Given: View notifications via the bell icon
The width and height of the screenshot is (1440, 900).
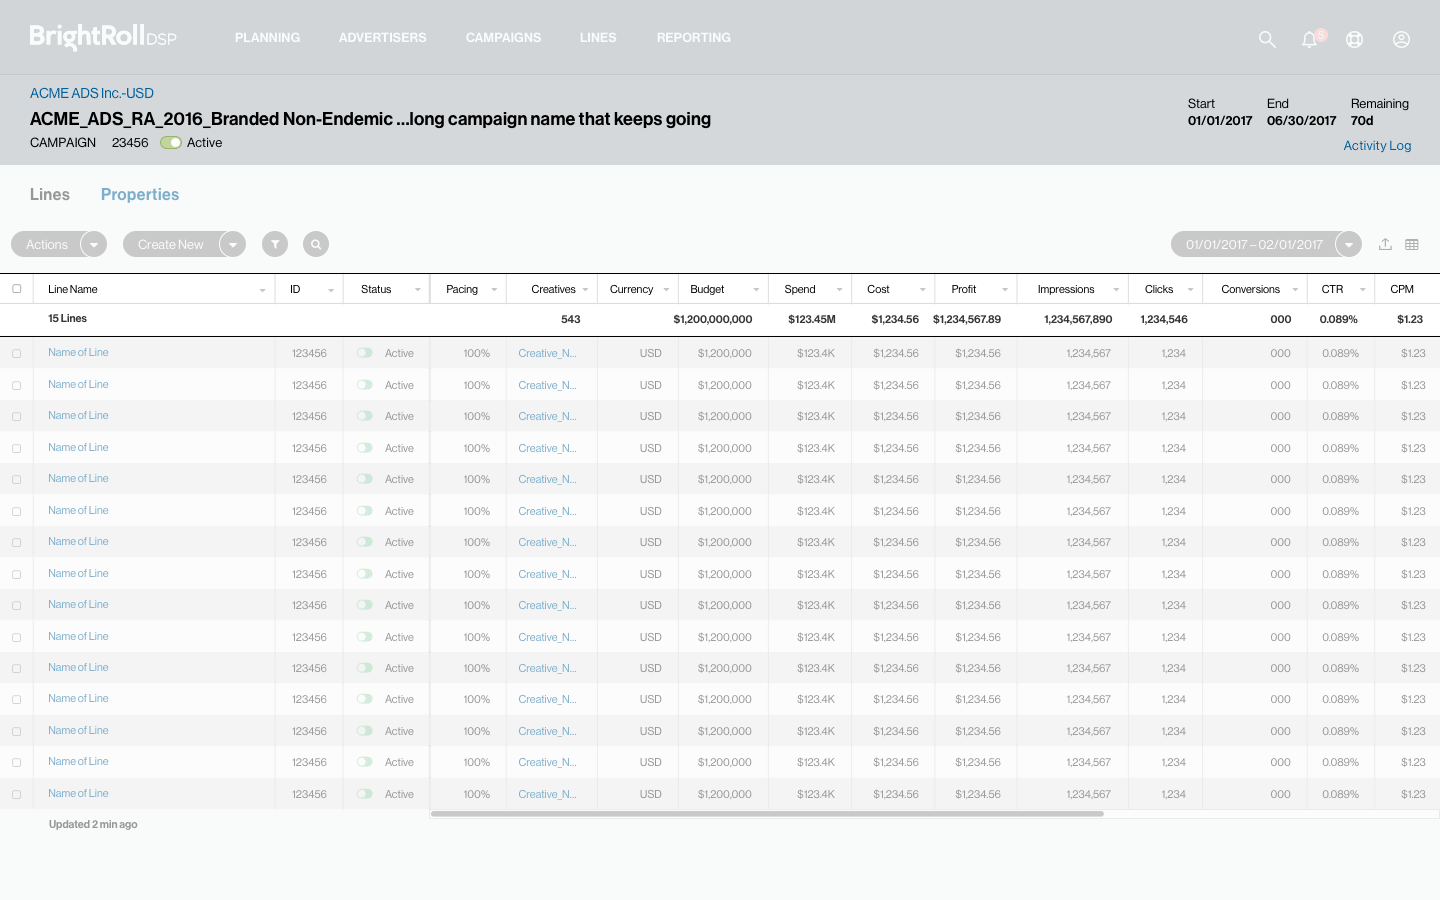Looking at the screenshot, I should pyautogui.click(x=1309, y=39).
